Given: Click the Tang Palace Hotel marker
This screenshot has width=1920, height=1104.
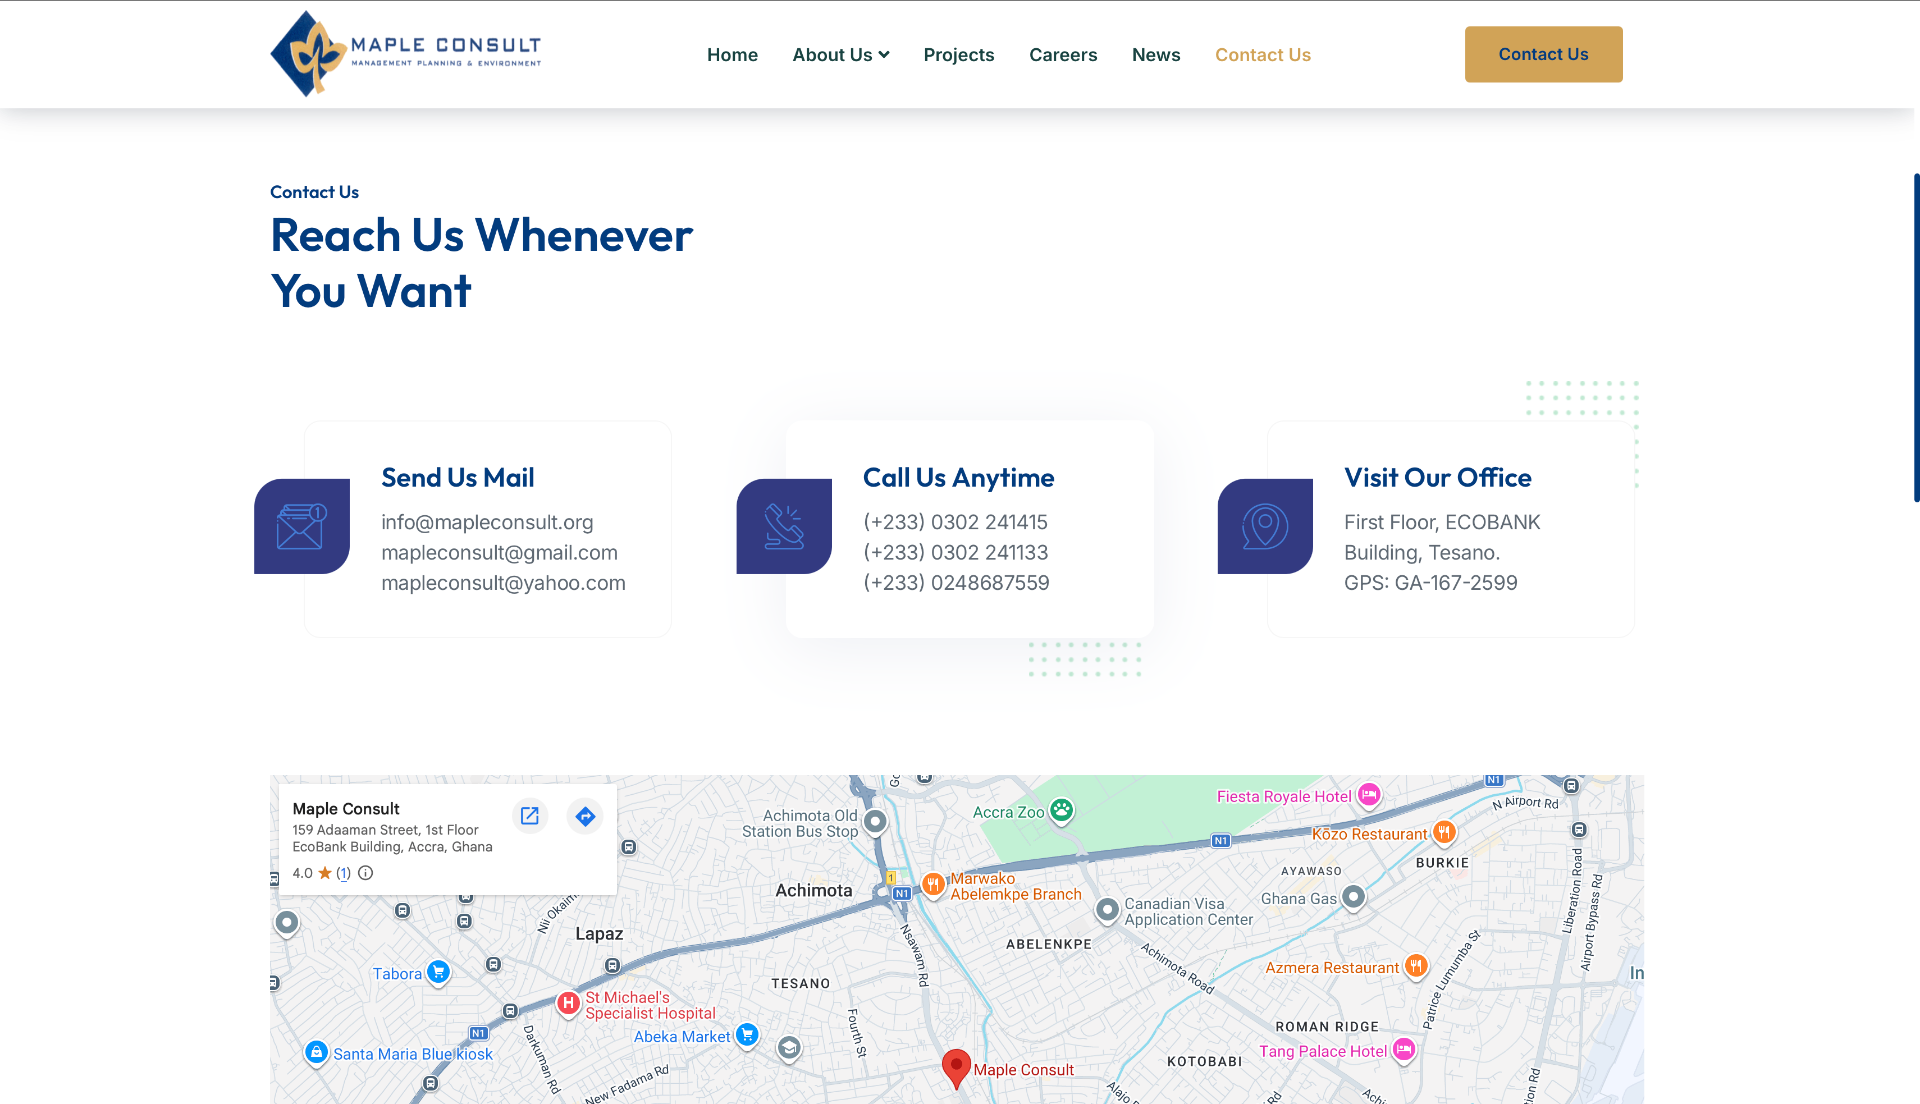Looking at the screenshot, I should (x=1404, y=1049).
